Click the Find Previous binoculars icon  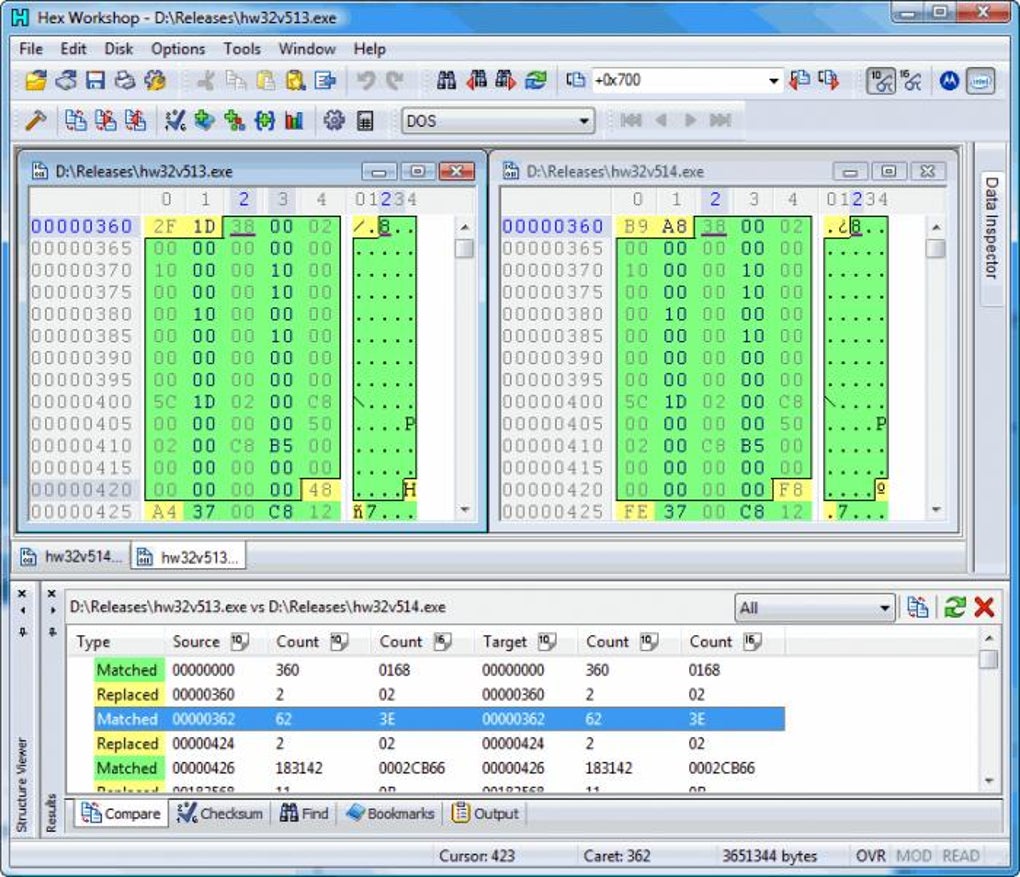[x=476, y=81]
